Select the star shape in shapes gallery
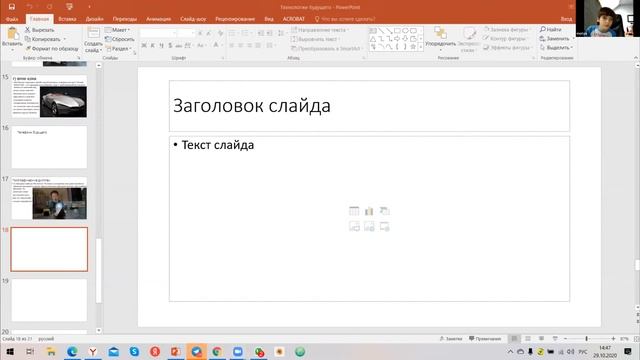The image size is (640, 360). pos(413,47)
